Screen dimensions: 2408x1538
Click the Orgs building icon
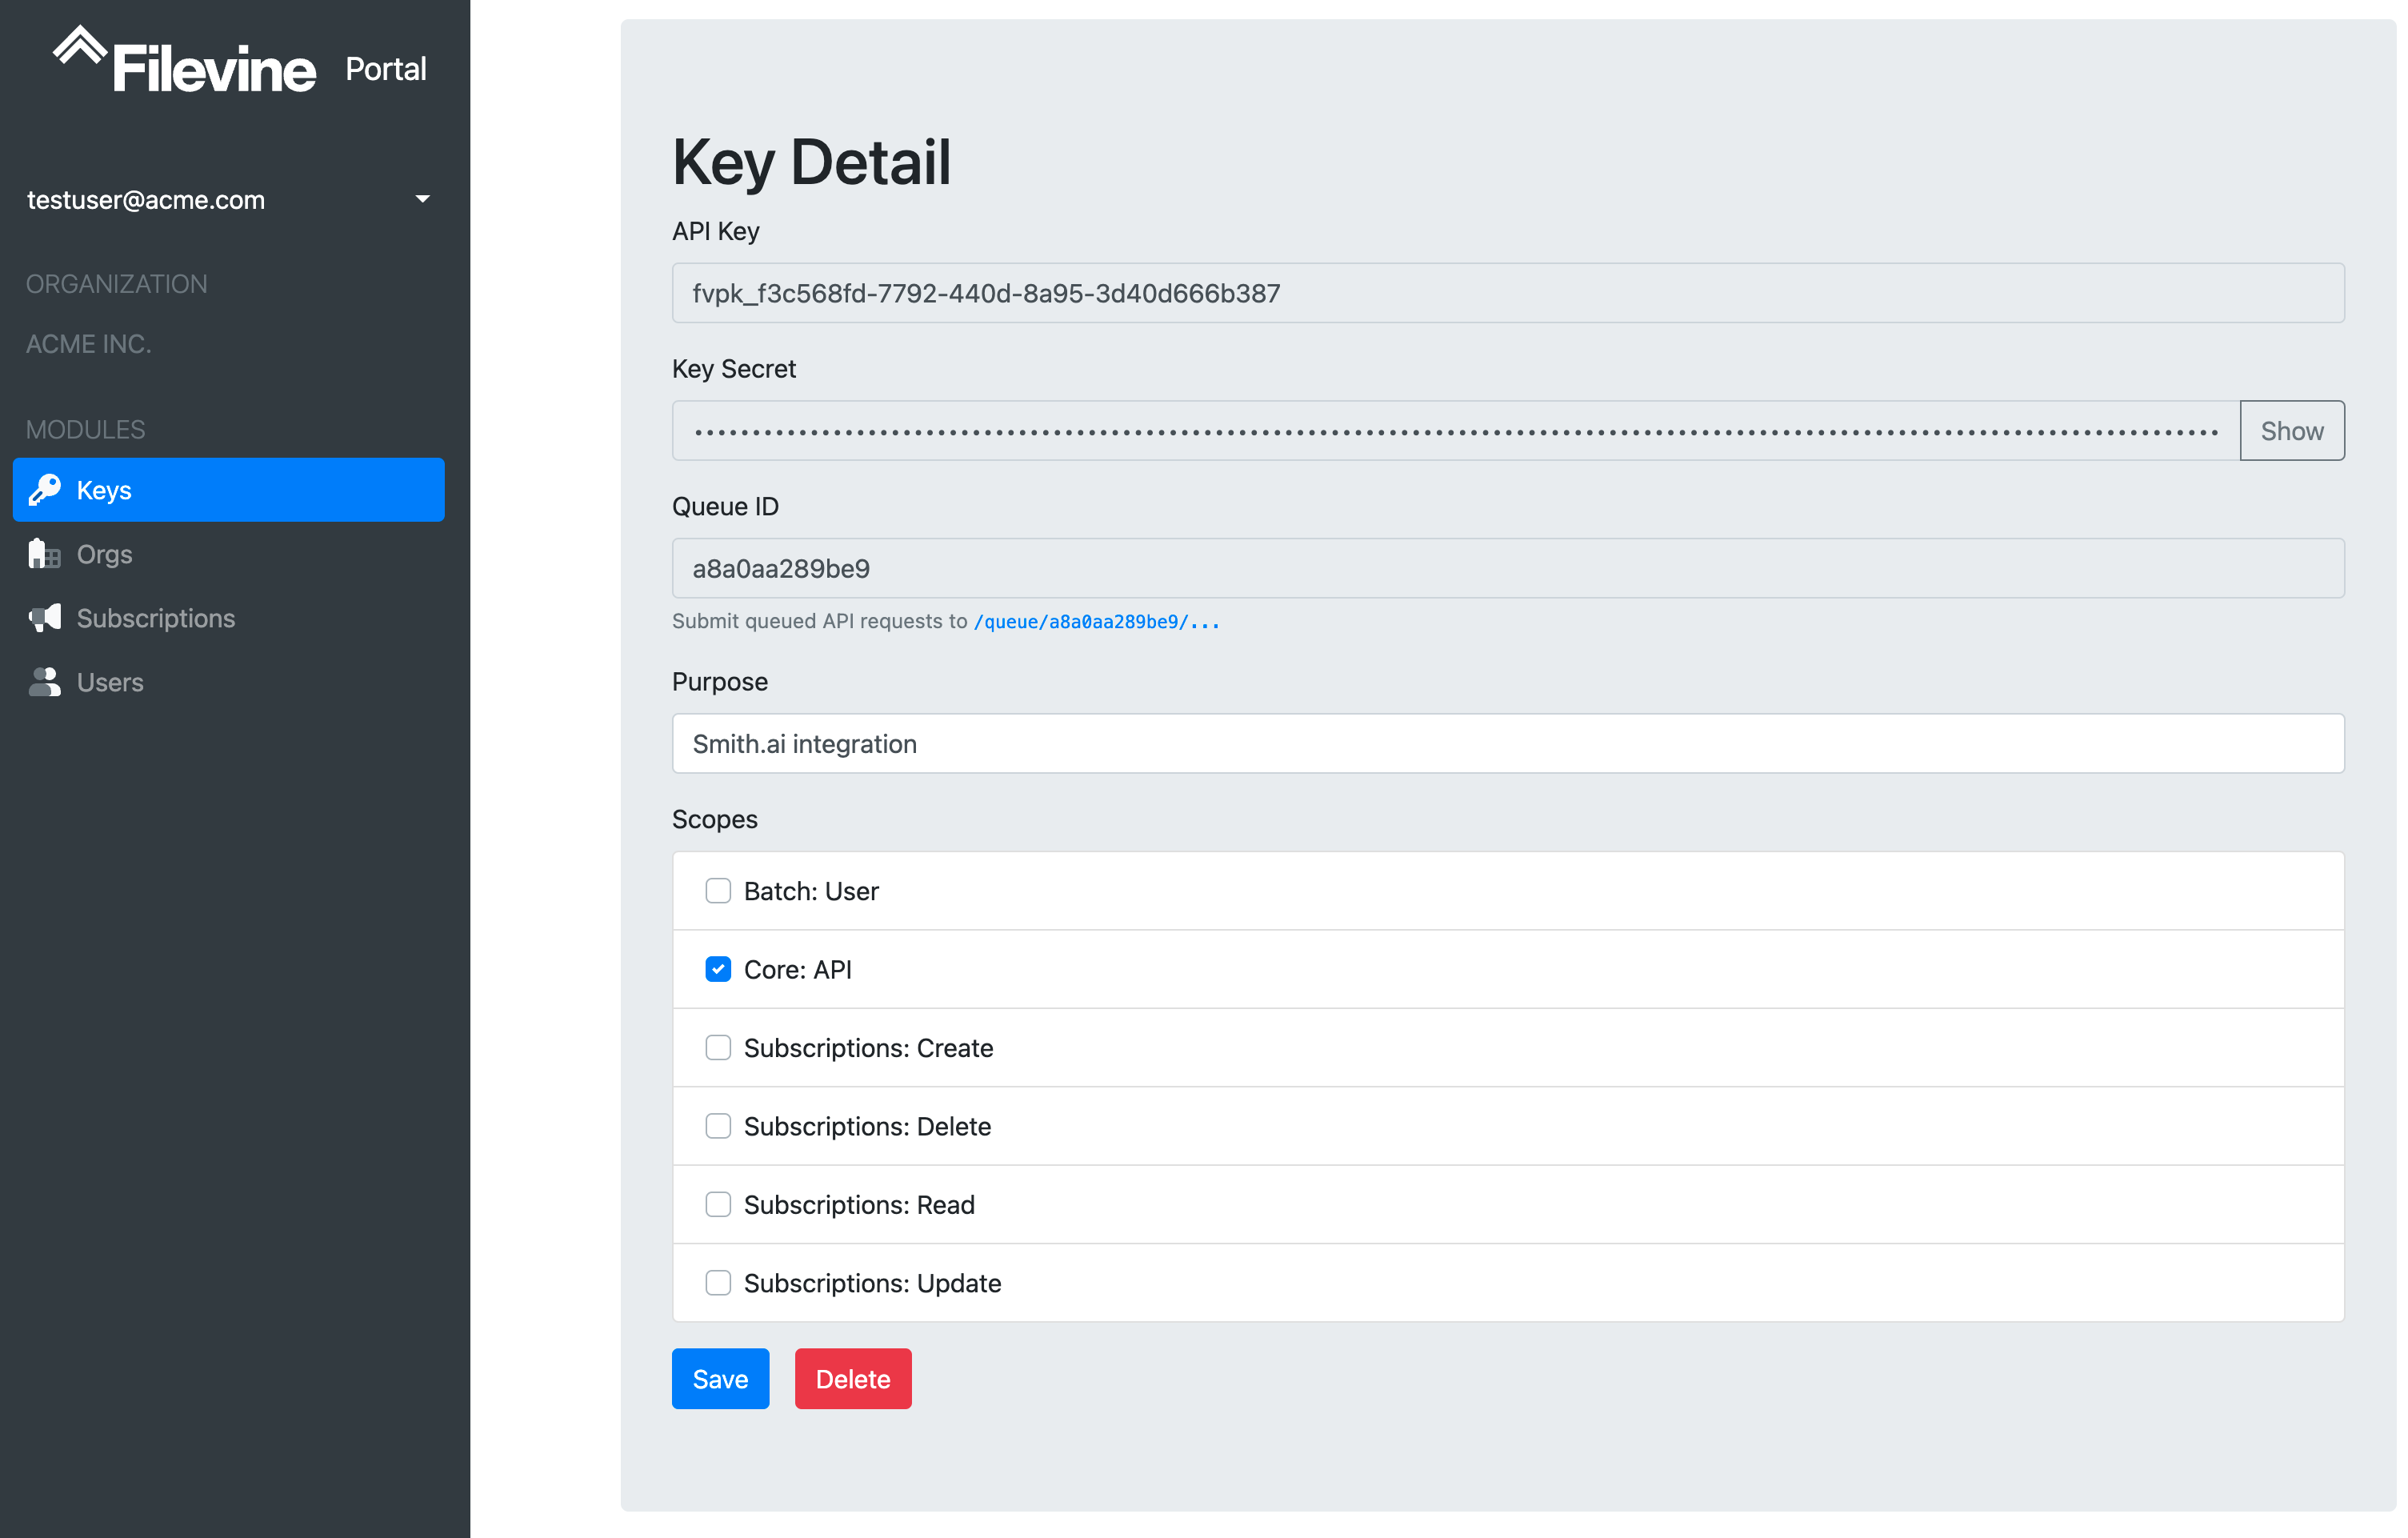coord(45,554)
